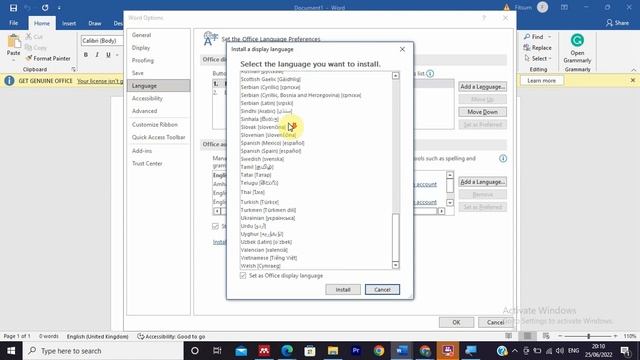Image resolution: width=640 pixels, height=360 pixels.
Task: Click Install in the display language dialog
Action: click(x=343, y=289)
